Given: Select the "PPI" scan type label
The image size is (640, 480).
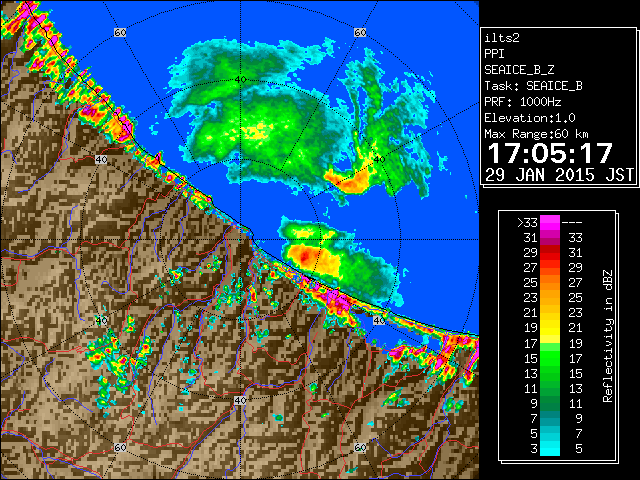Looking at the screenshot, I should point(494,54).
